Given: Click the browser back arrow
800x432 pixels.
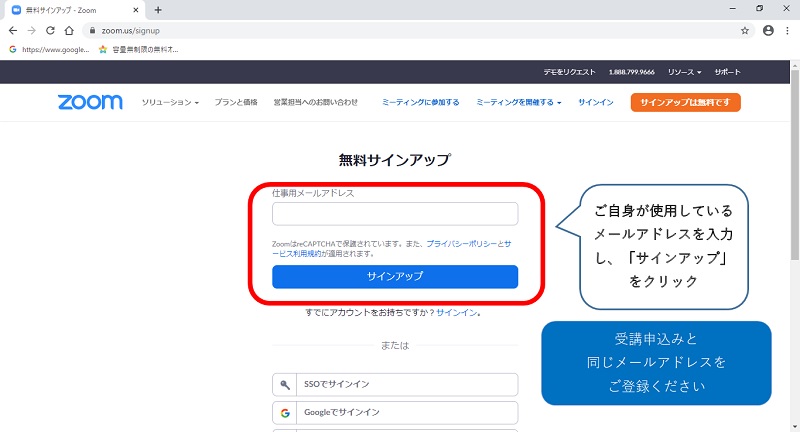Looking at the screenshot, I should [x=13, y=31].
